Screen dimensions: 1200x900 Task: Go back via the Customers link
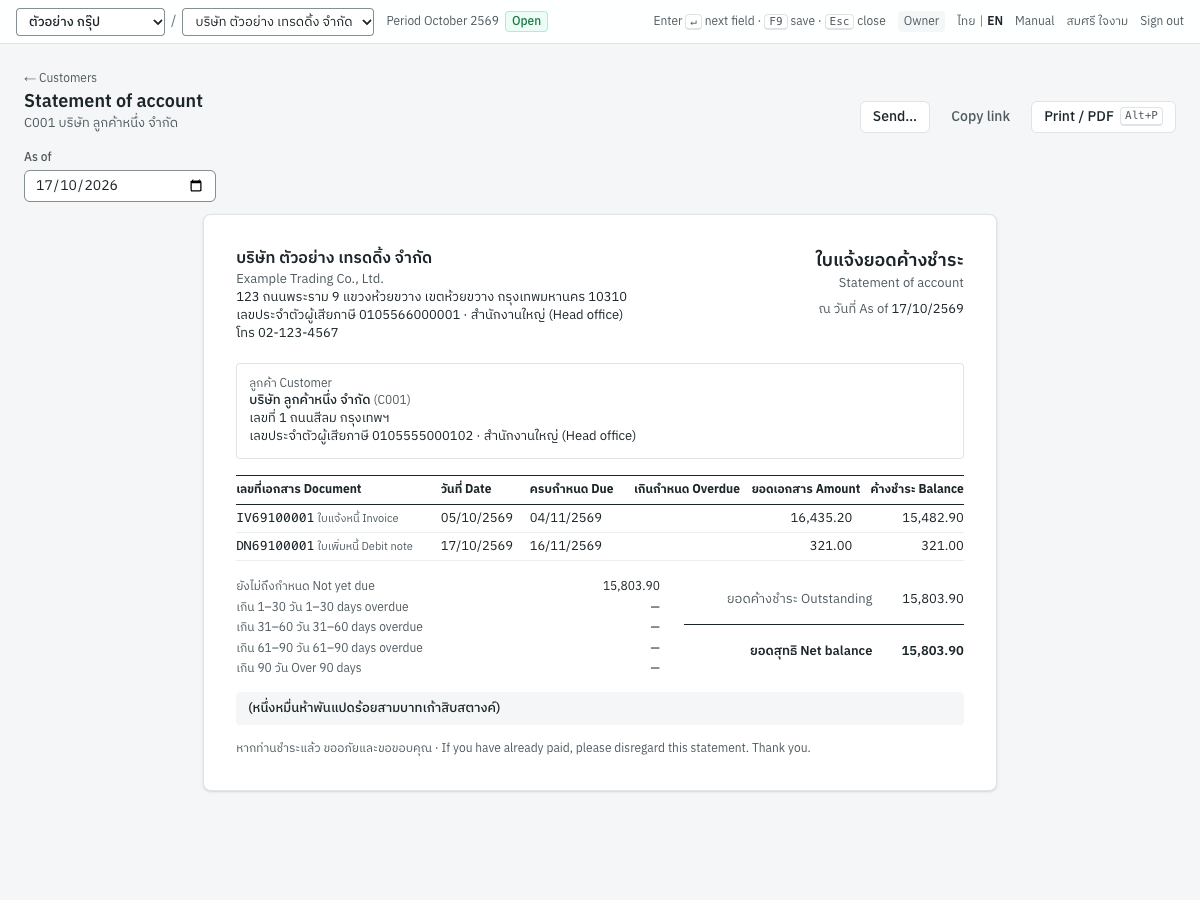(61, 78)
